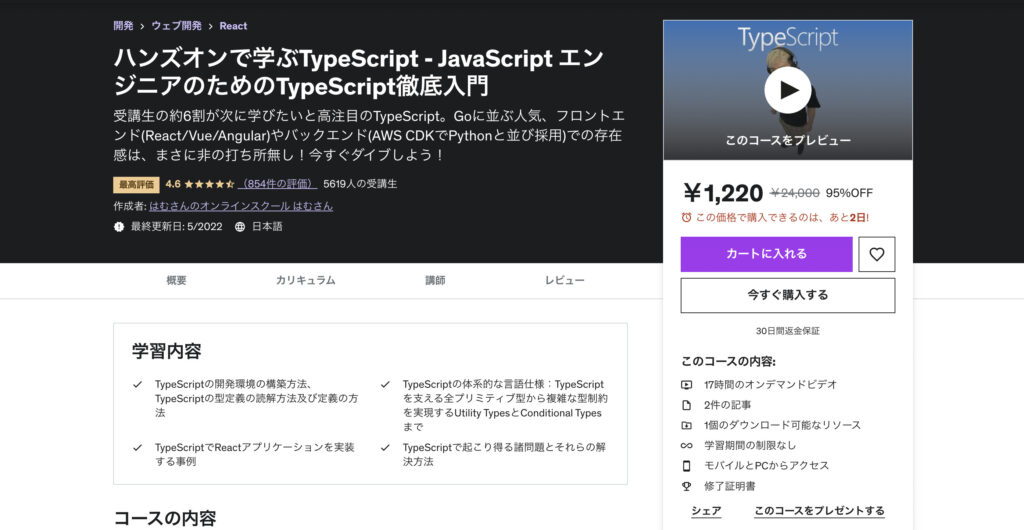Image resolution: width=1024 pixels, height=530 pixels.
Task: Click 5619人の受講生 text
Action: [x=360, y=184]
